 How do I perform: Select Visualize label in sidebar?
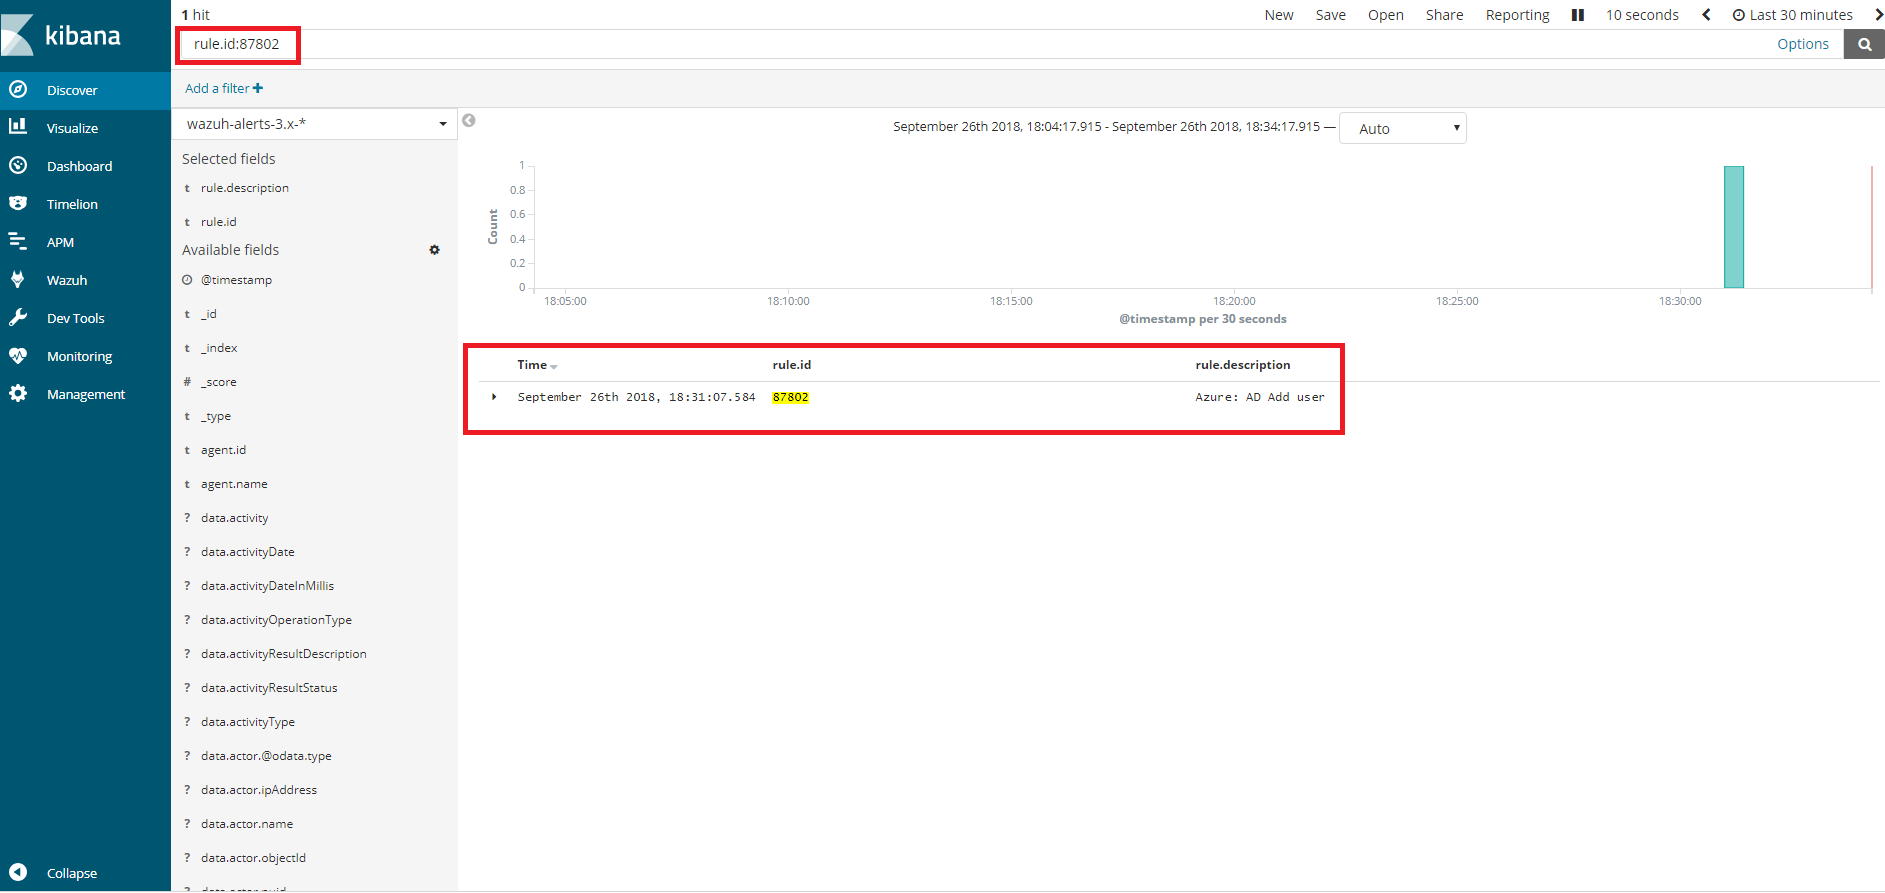[x=72, y=128]
